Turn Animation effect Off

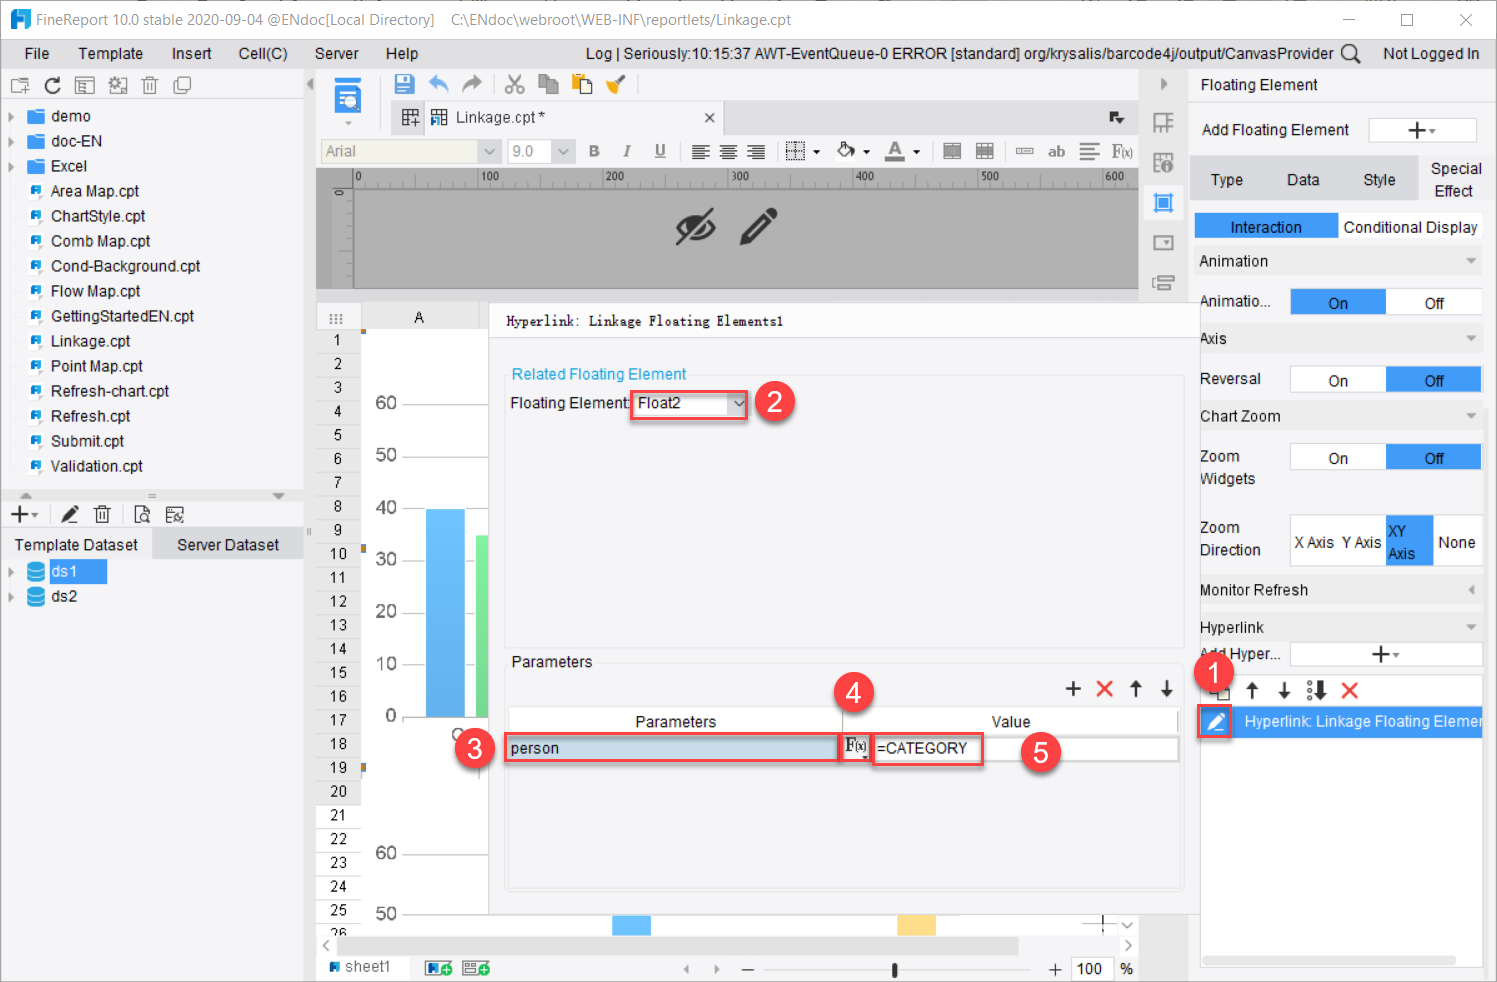pyautogui.click(x=1433, y=303)
